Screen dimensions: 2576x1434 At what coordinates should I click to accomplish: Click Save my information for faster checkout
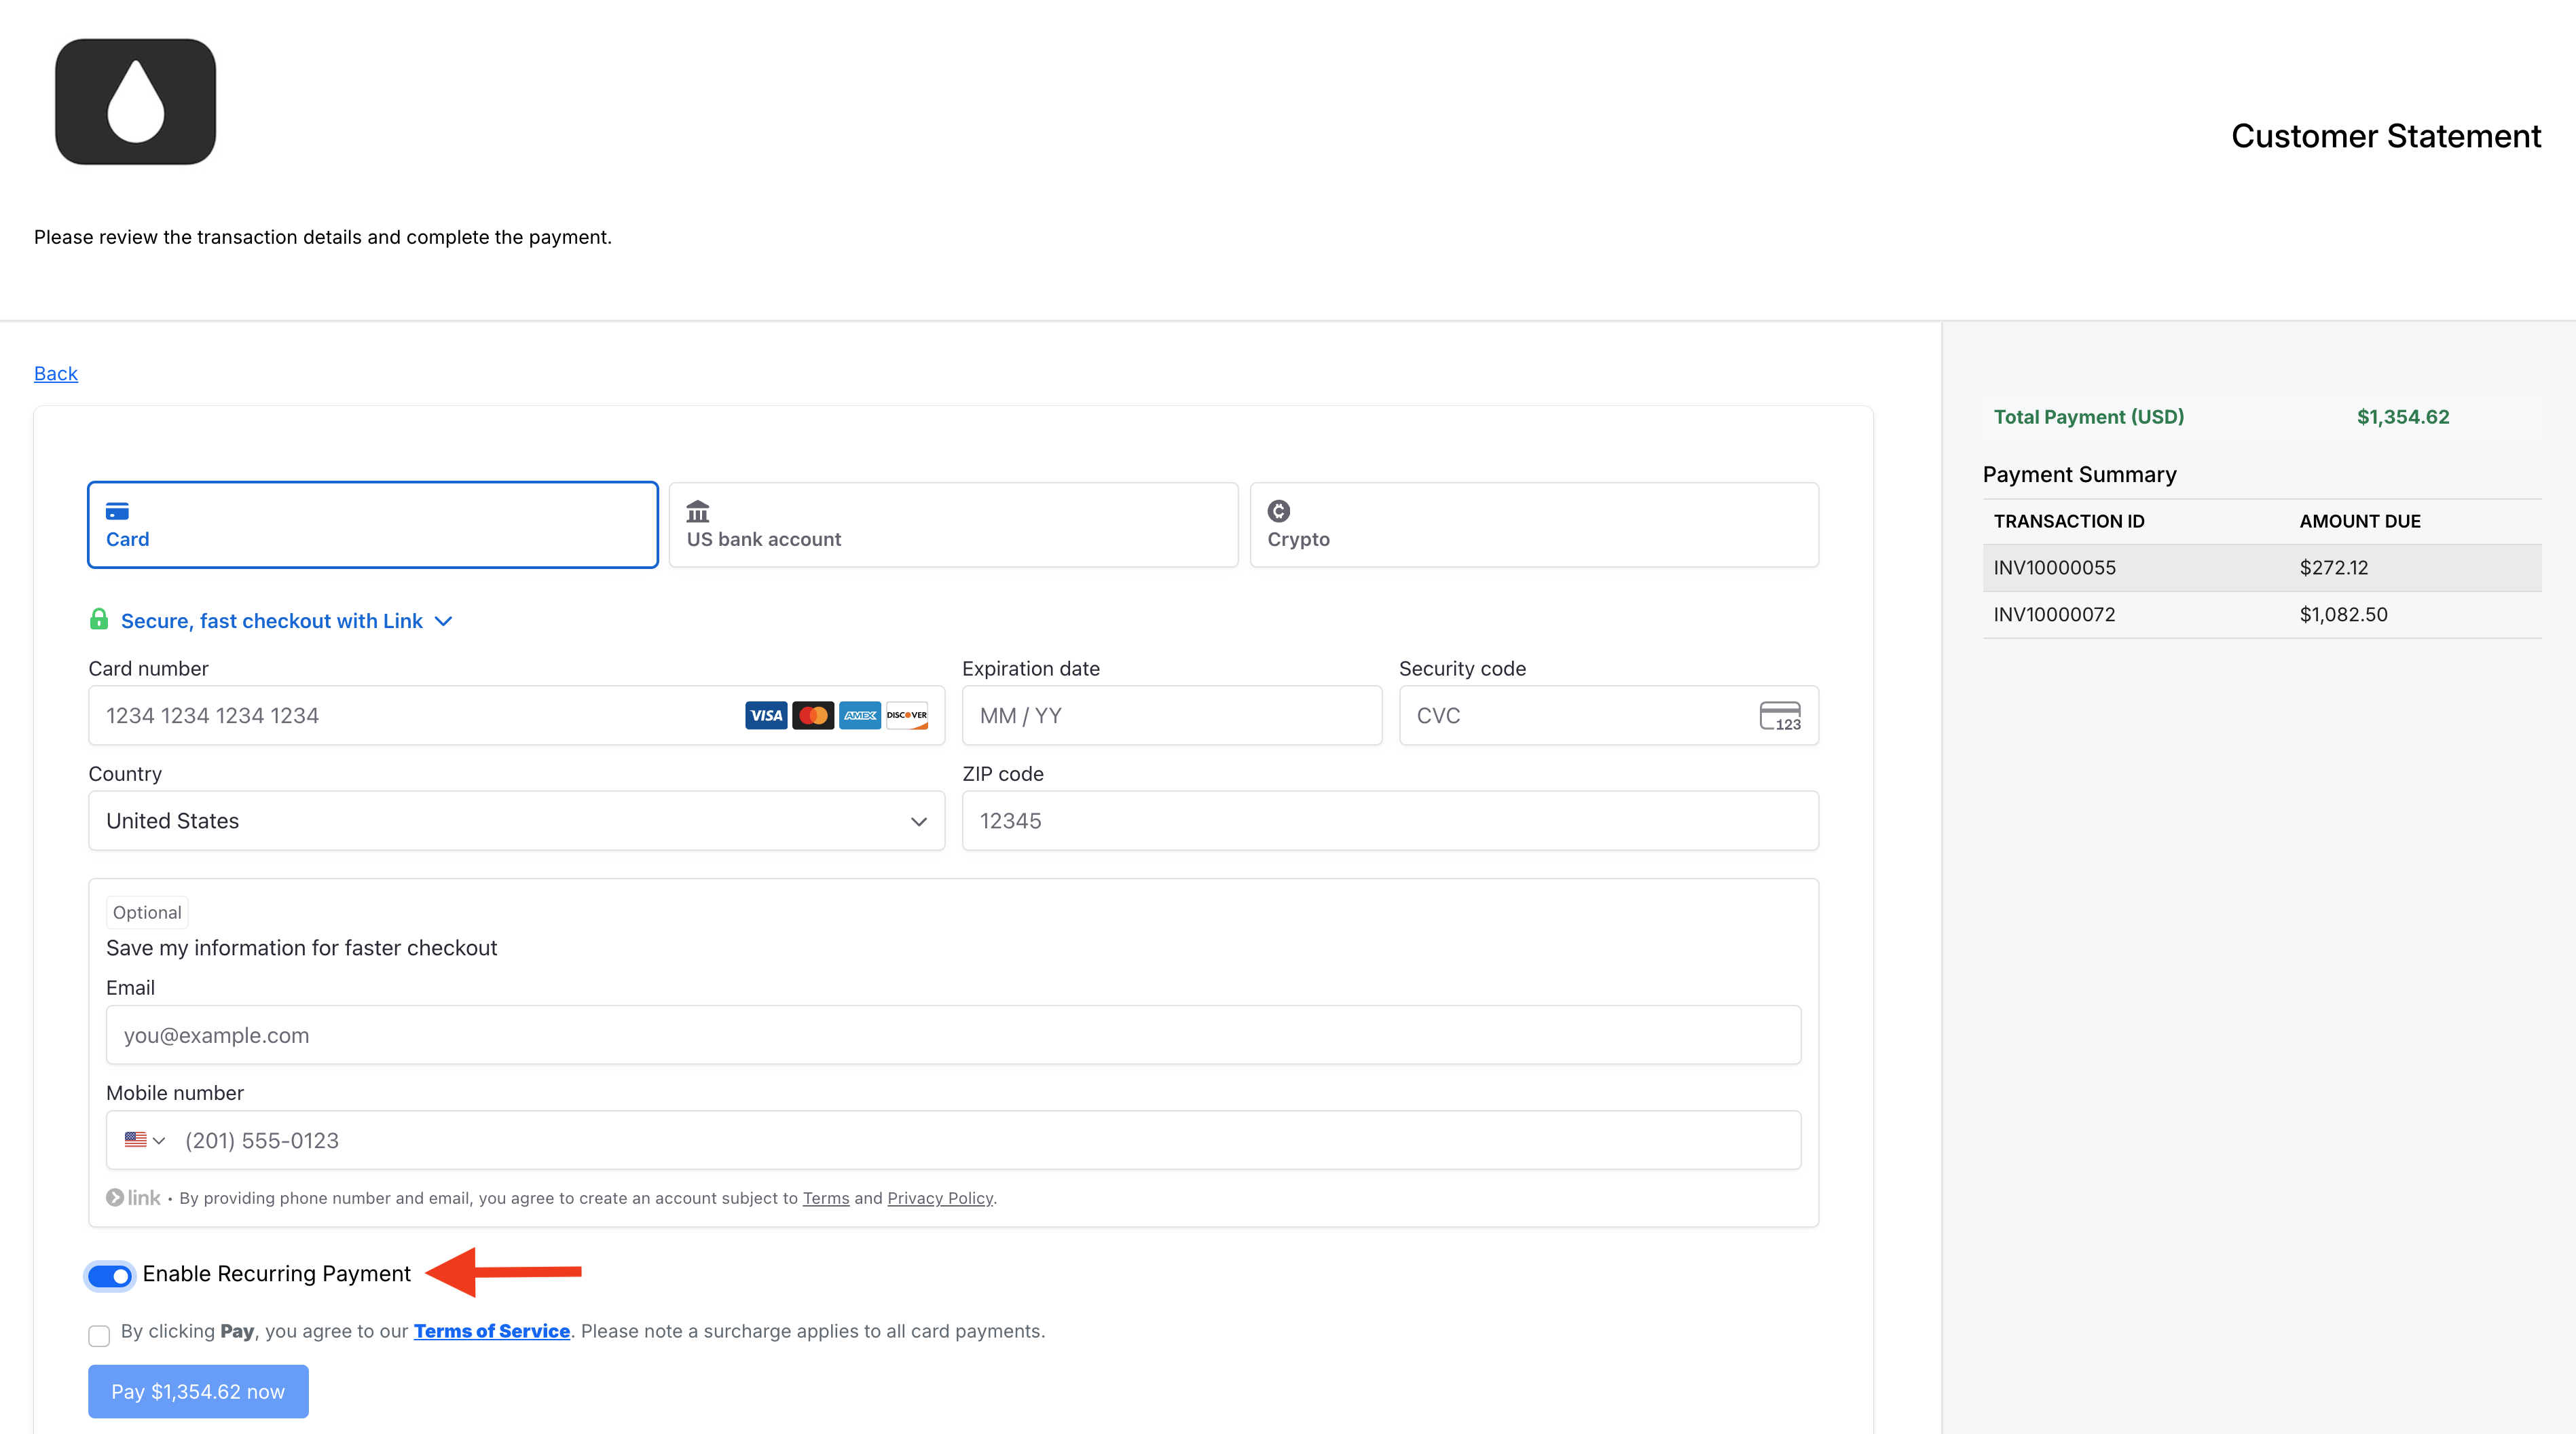click(301, 948)
